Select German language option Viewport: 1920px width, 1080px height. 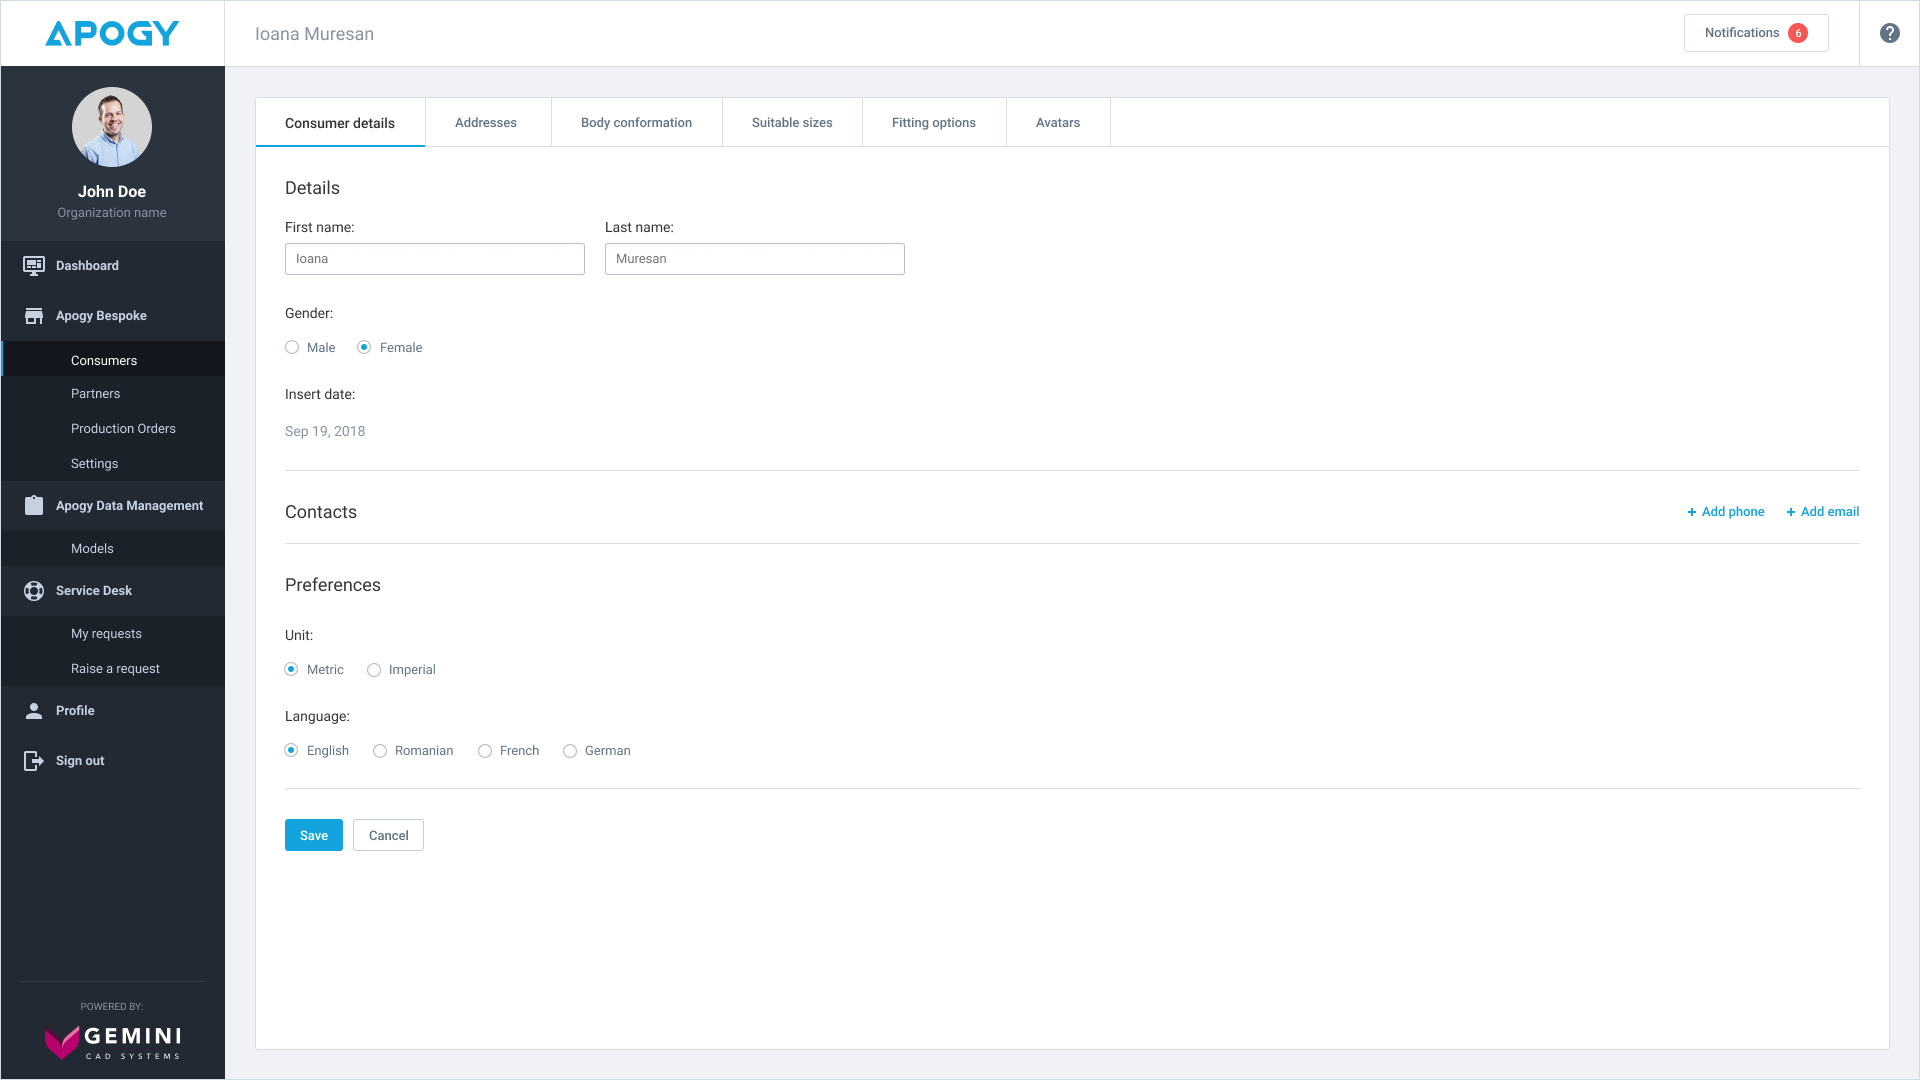click(x=570, y=751)
